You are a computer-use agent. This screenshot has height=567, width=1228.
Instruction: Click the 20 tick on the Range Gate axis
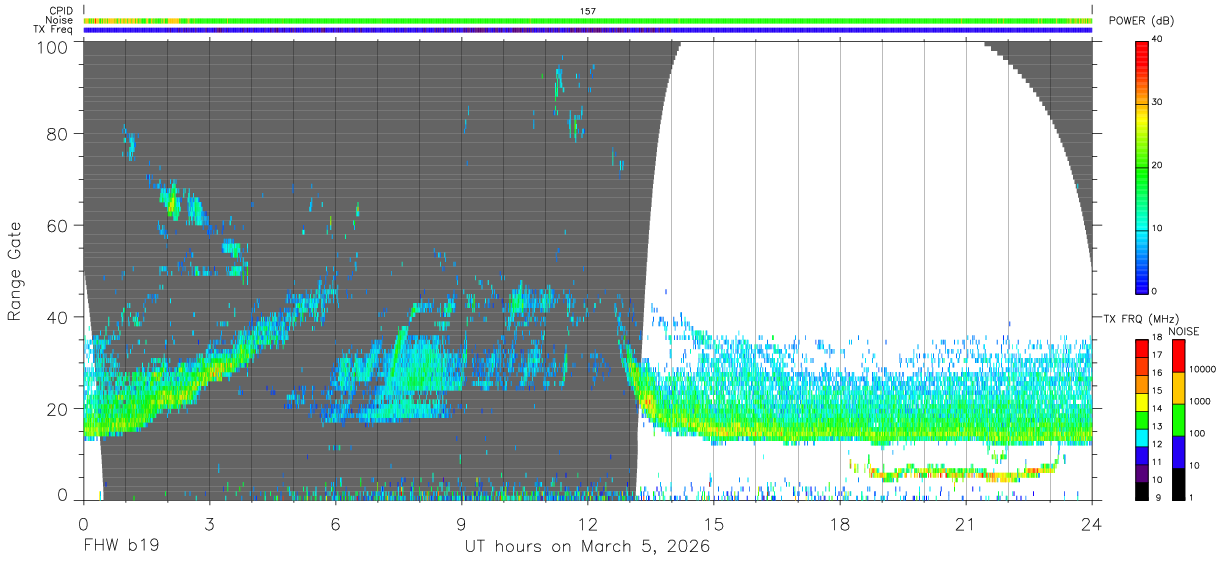pyautogui.click(x=57, y=409)
